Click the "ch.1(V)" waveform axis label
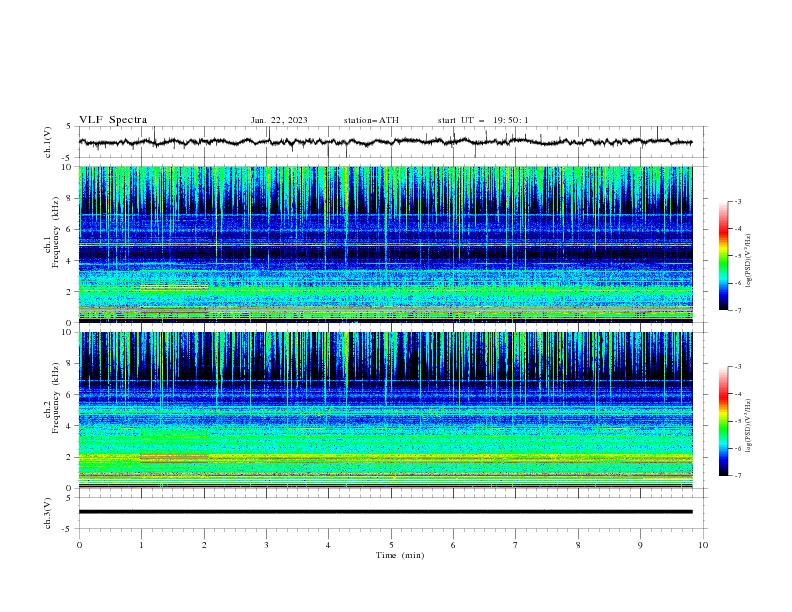 48,142
